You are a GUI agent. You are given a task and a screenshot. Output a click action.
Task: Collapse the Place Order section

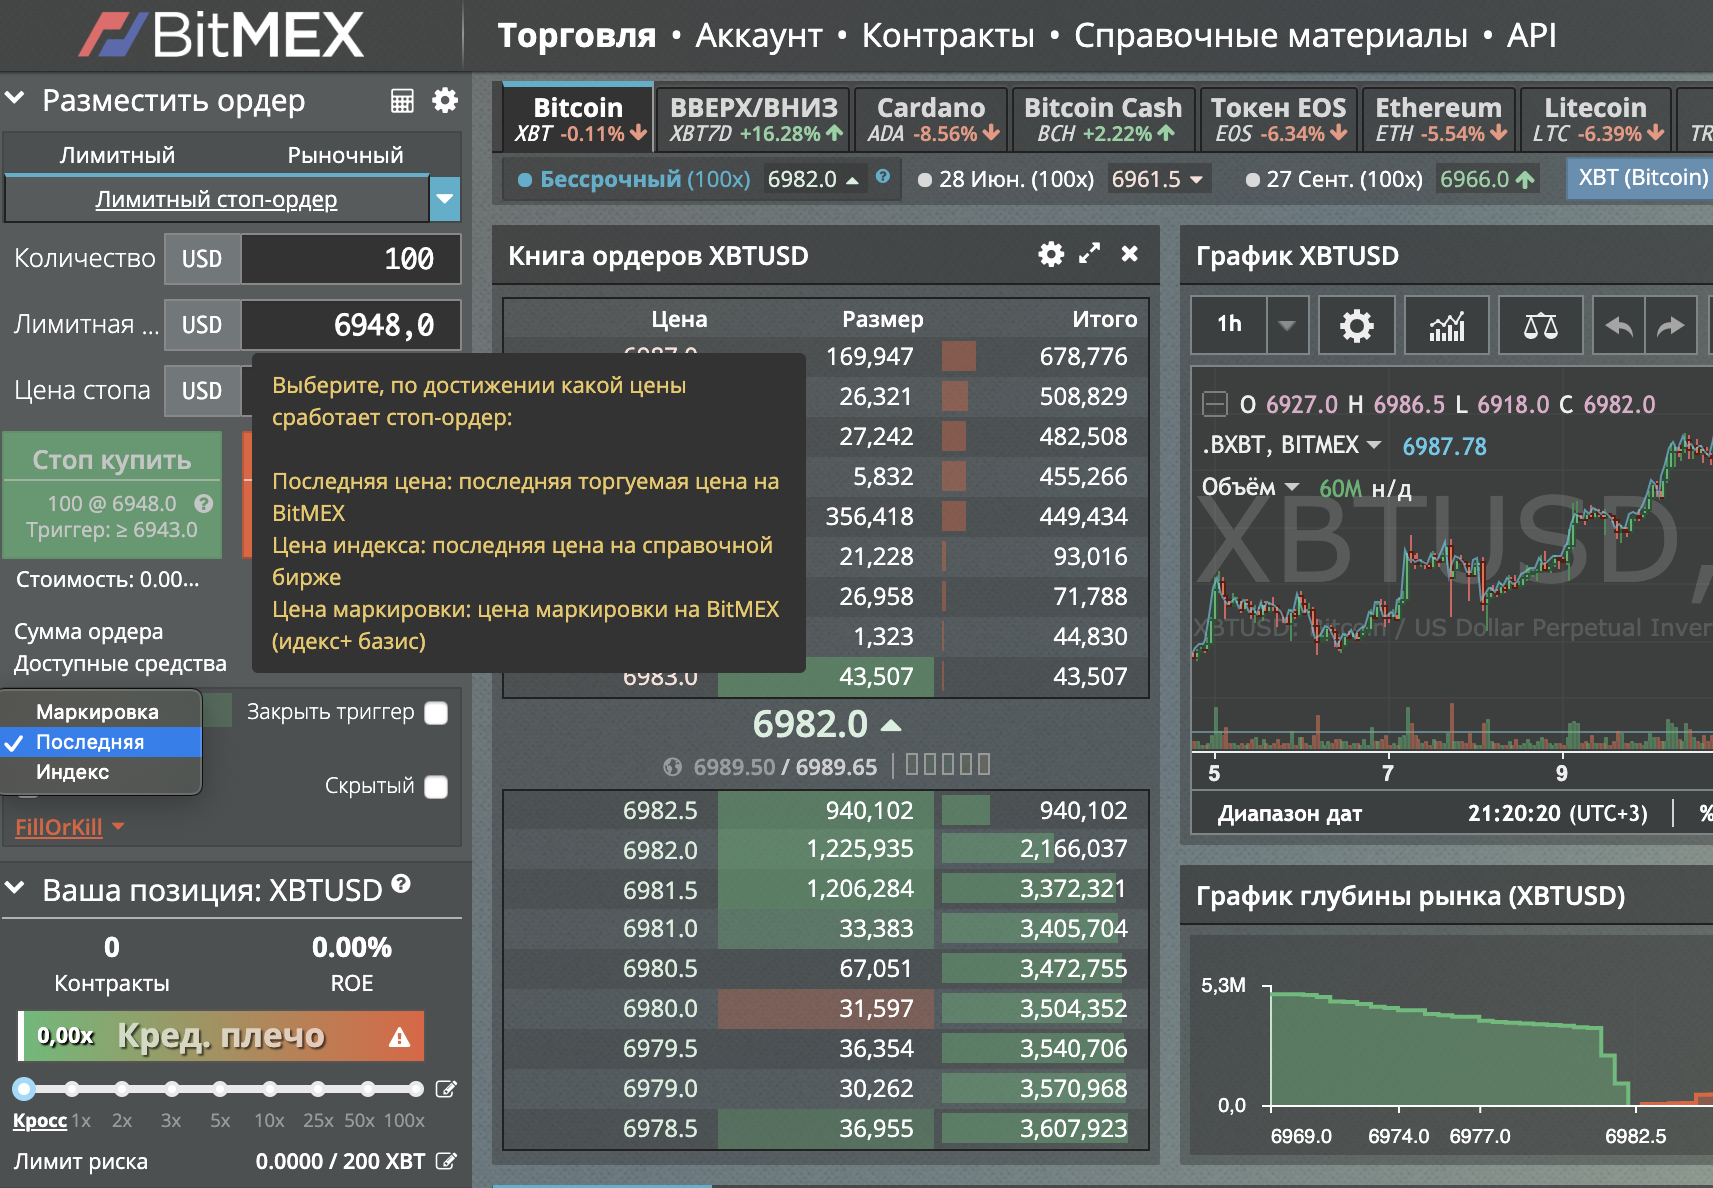(15, 98)
